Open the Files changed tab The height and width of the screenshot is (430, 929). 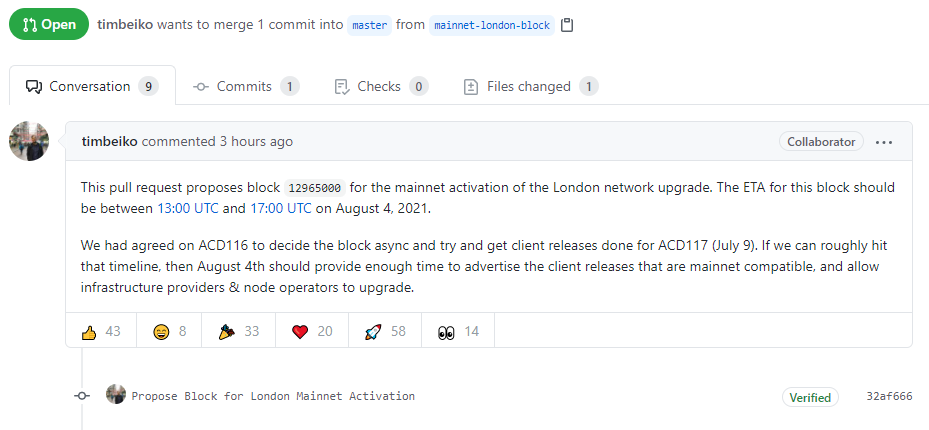coord(530,87)
